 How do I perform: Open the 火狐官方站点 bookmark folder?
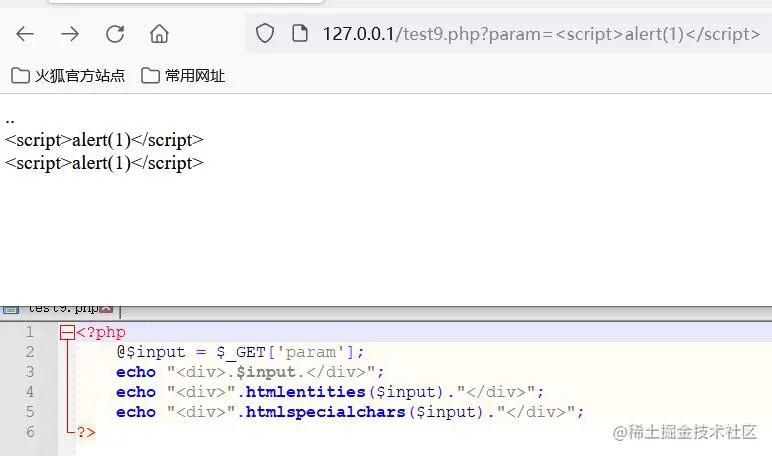pos(68,76)
